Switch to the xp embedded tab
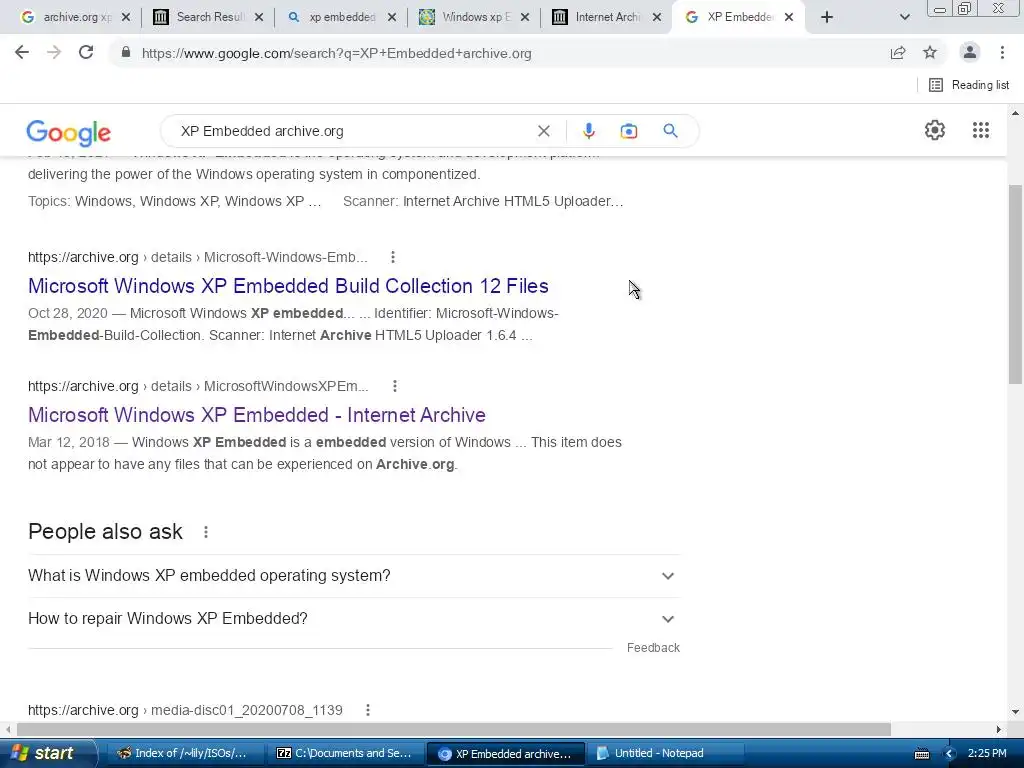This screenshot has height=768, width=1024. (334, 17)
